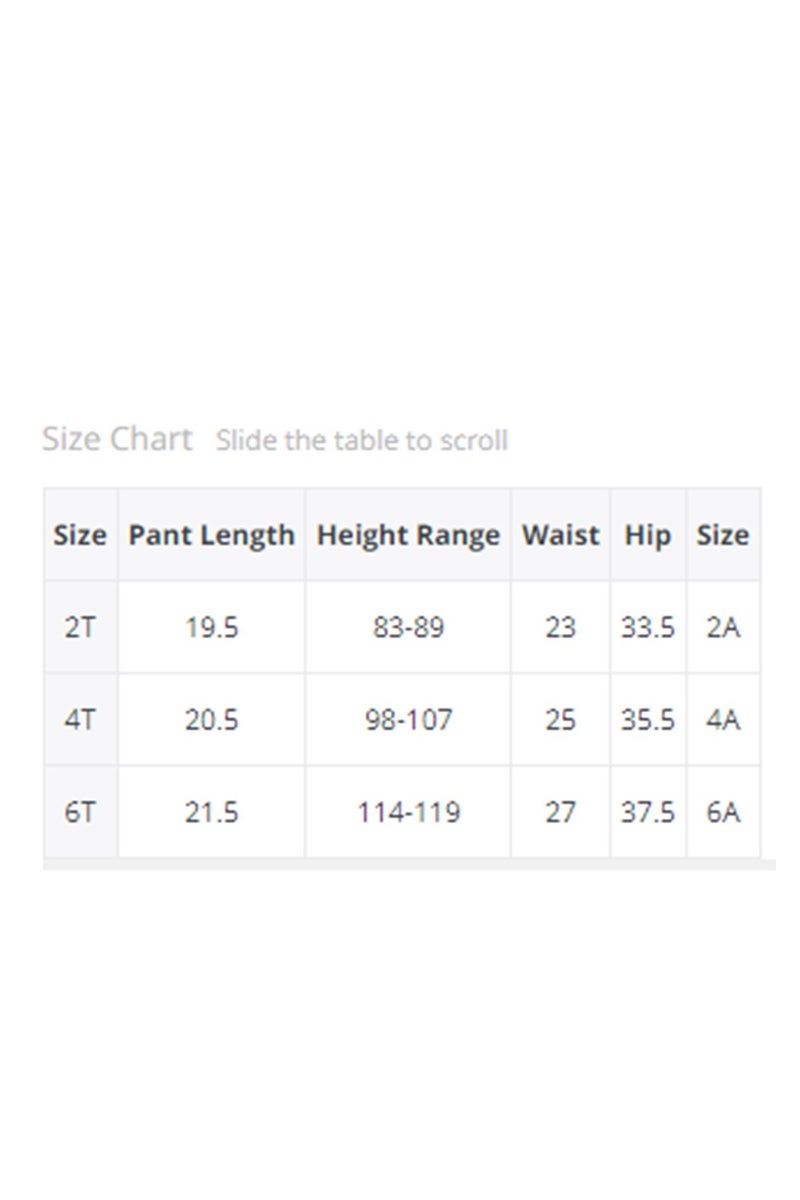The width and height of the screenshot is (800, 1200).
Task: Click the 'Slide the table to scroll' hint
Action: [x=362, y=440]
